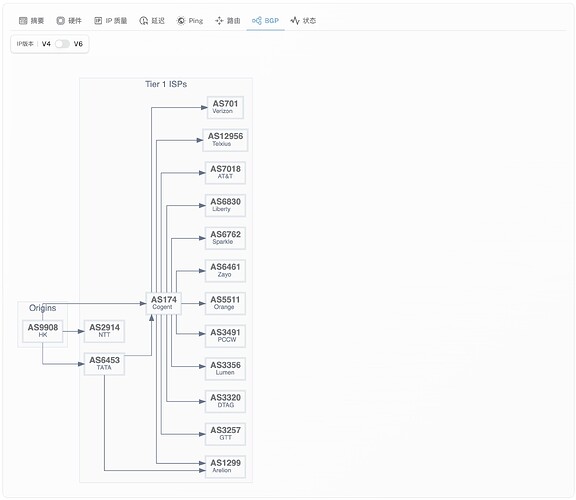
Task: Select the AS2914 NTT node
Action: pos(104,331)
